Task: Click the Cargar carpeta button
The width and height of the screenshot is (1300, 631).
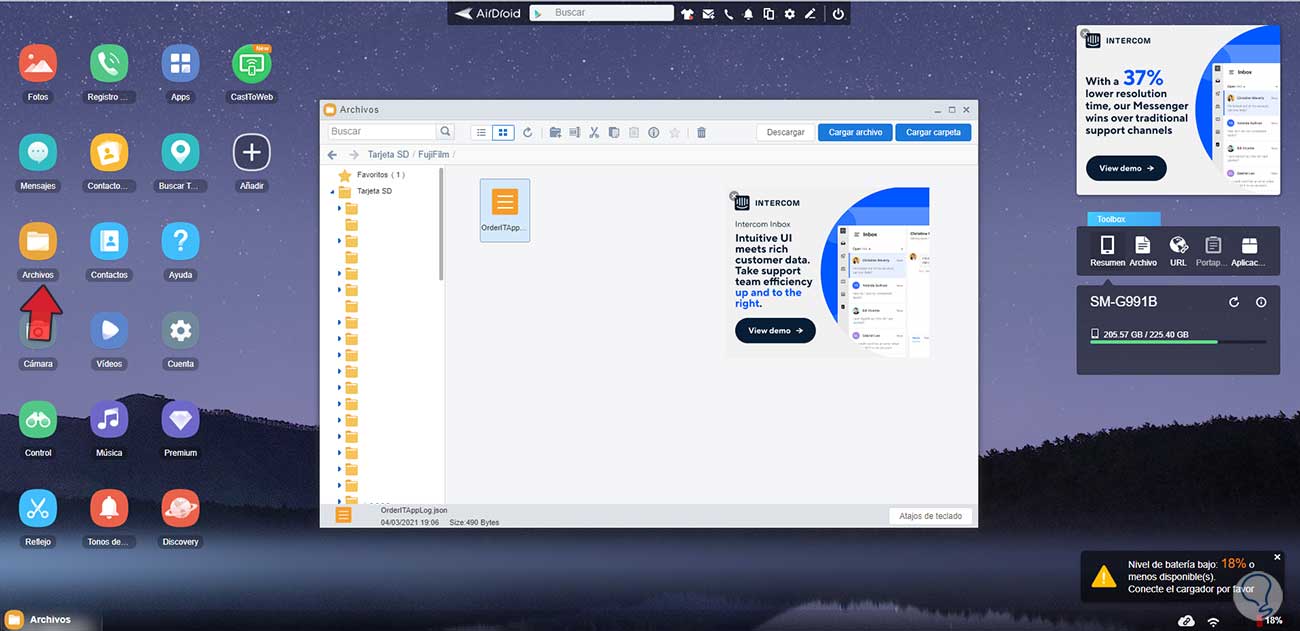Action: coord(933,132)
